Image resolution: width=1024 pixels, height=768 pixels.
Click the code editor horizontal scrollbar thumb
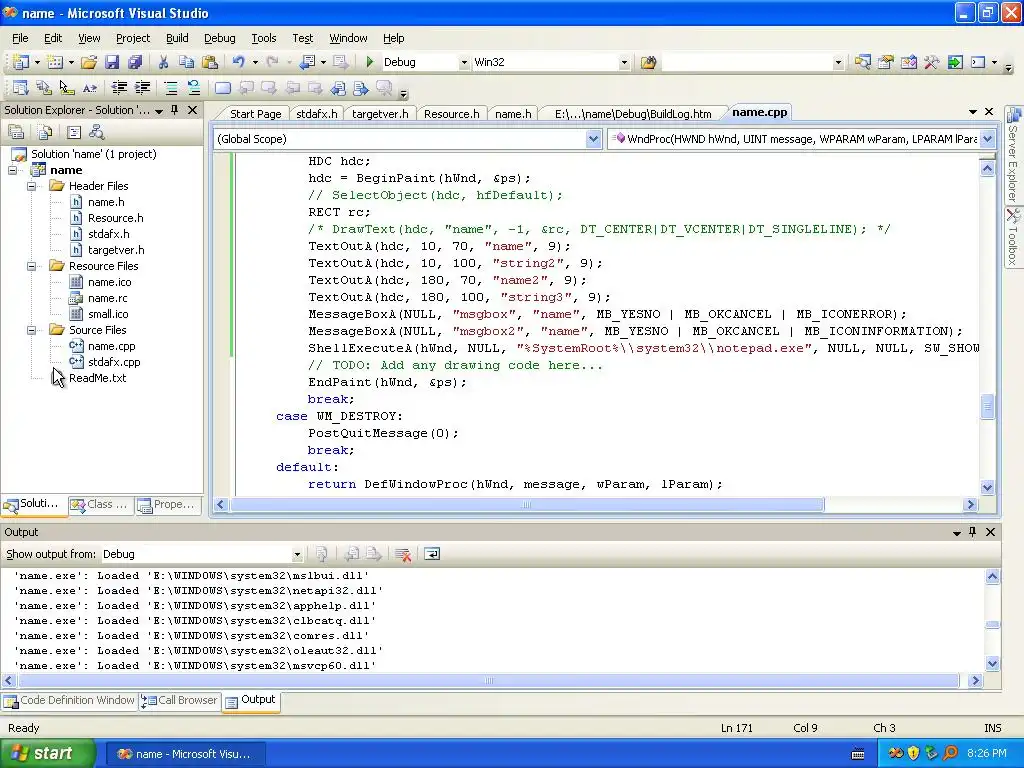click(x=526, y=505)
